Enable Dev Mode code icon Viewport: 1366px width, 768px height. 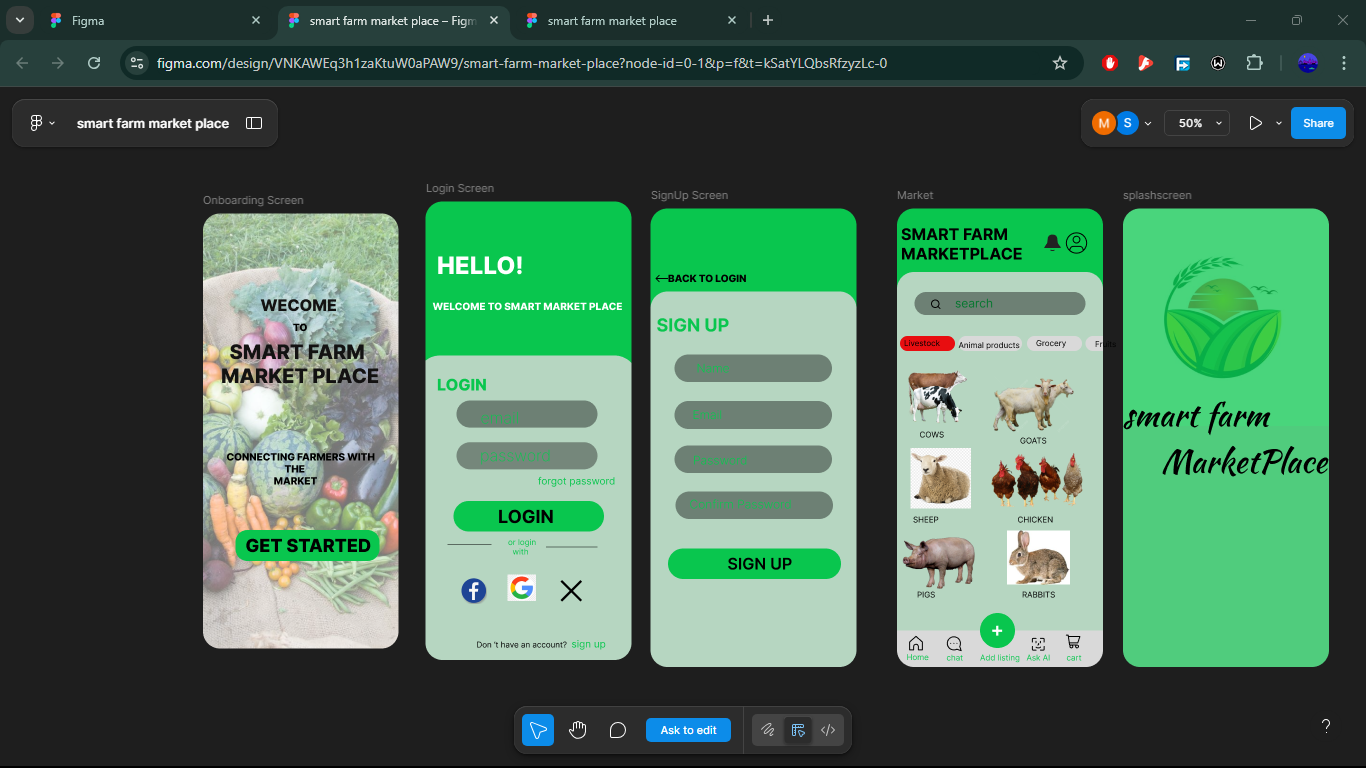click(828, 730)
